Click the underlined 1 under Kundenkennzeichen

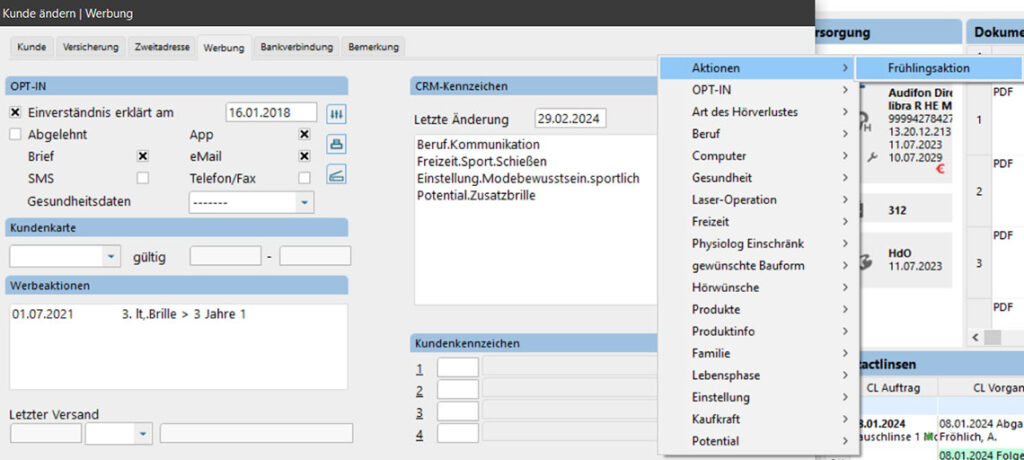[x=421, y=368]
